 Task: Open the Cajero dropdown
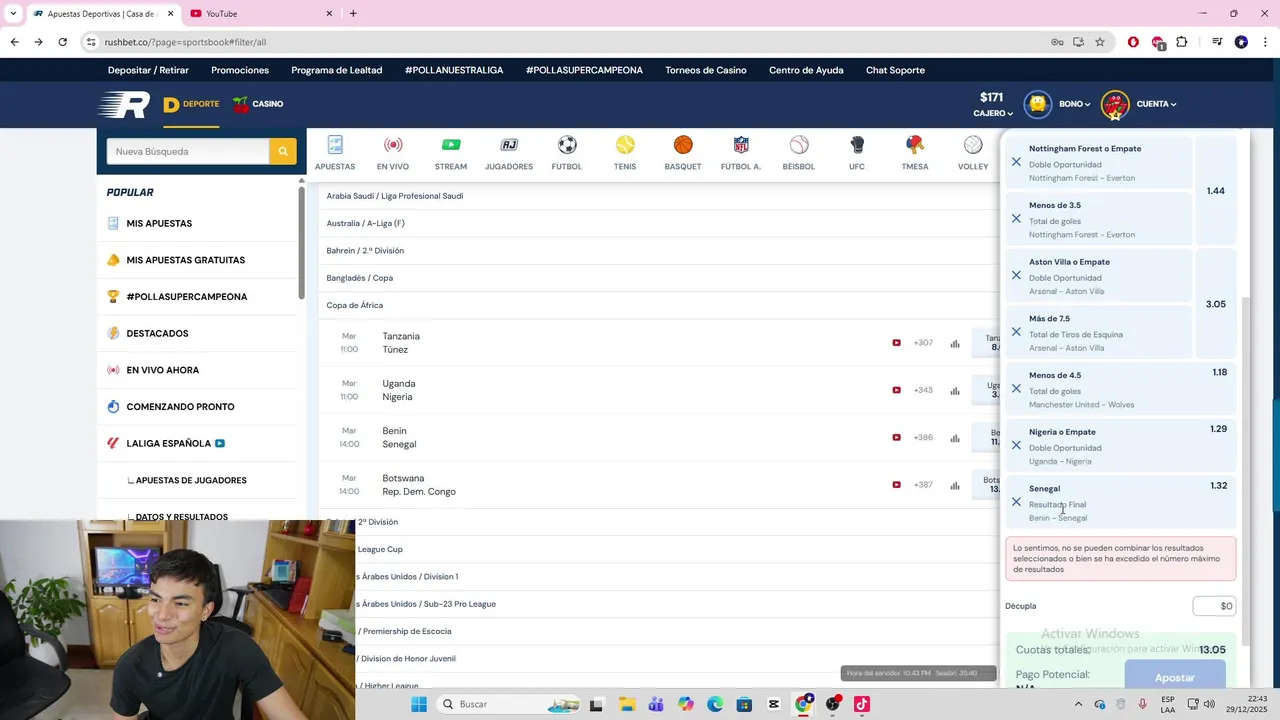[993, 113]
